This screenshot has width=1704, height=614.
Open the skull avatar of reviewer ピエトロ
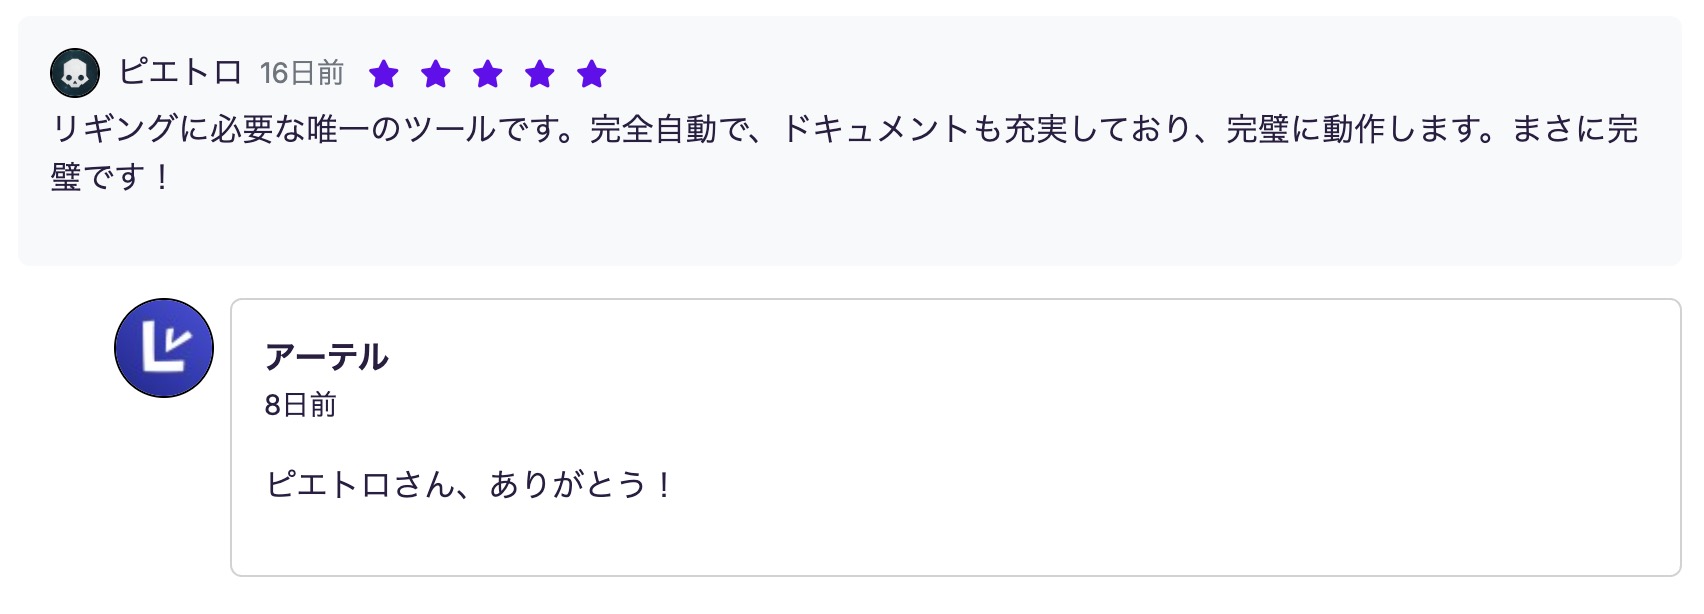pos(75,73)
